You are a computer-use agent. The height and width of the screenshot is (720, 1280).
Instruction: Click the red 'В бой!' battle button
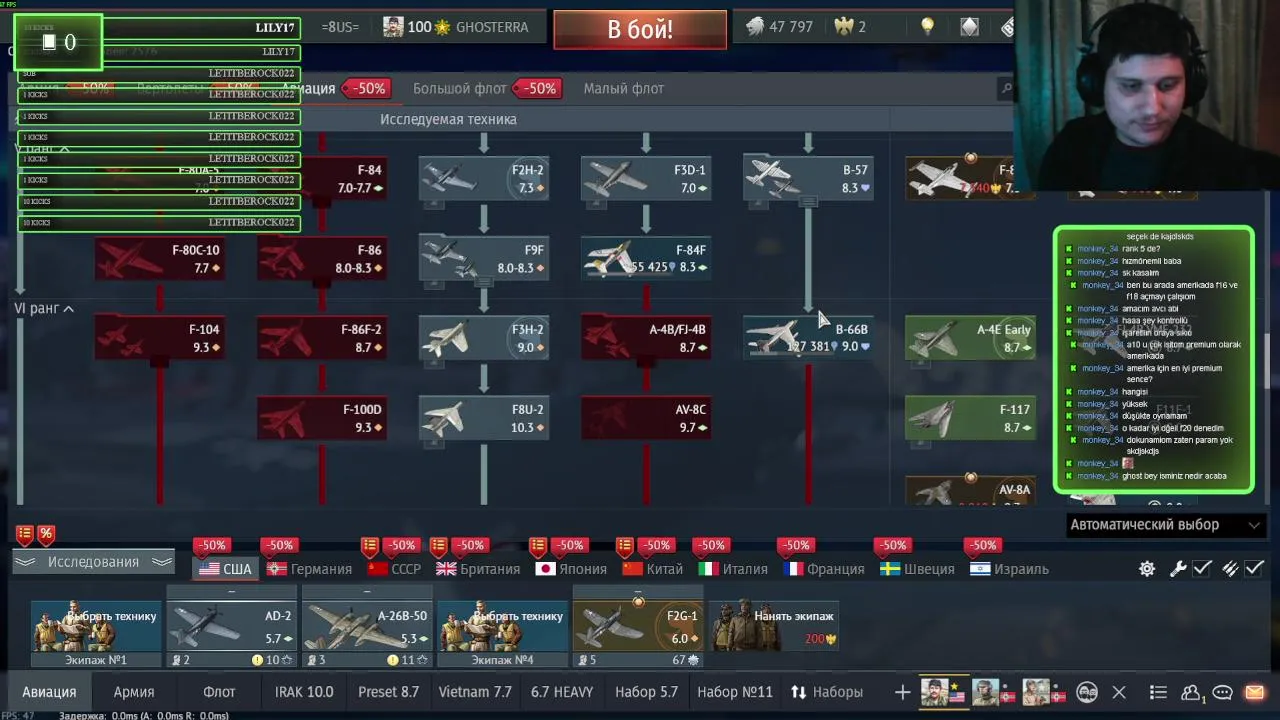tap(640, 29)
